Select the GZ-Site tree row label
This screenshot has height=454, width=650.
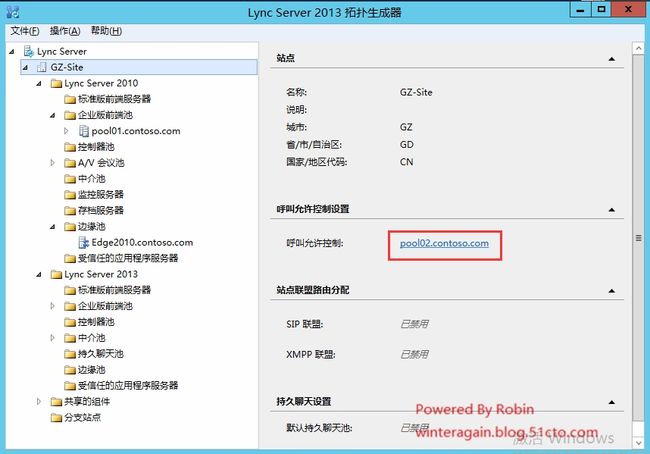[67, 67]
